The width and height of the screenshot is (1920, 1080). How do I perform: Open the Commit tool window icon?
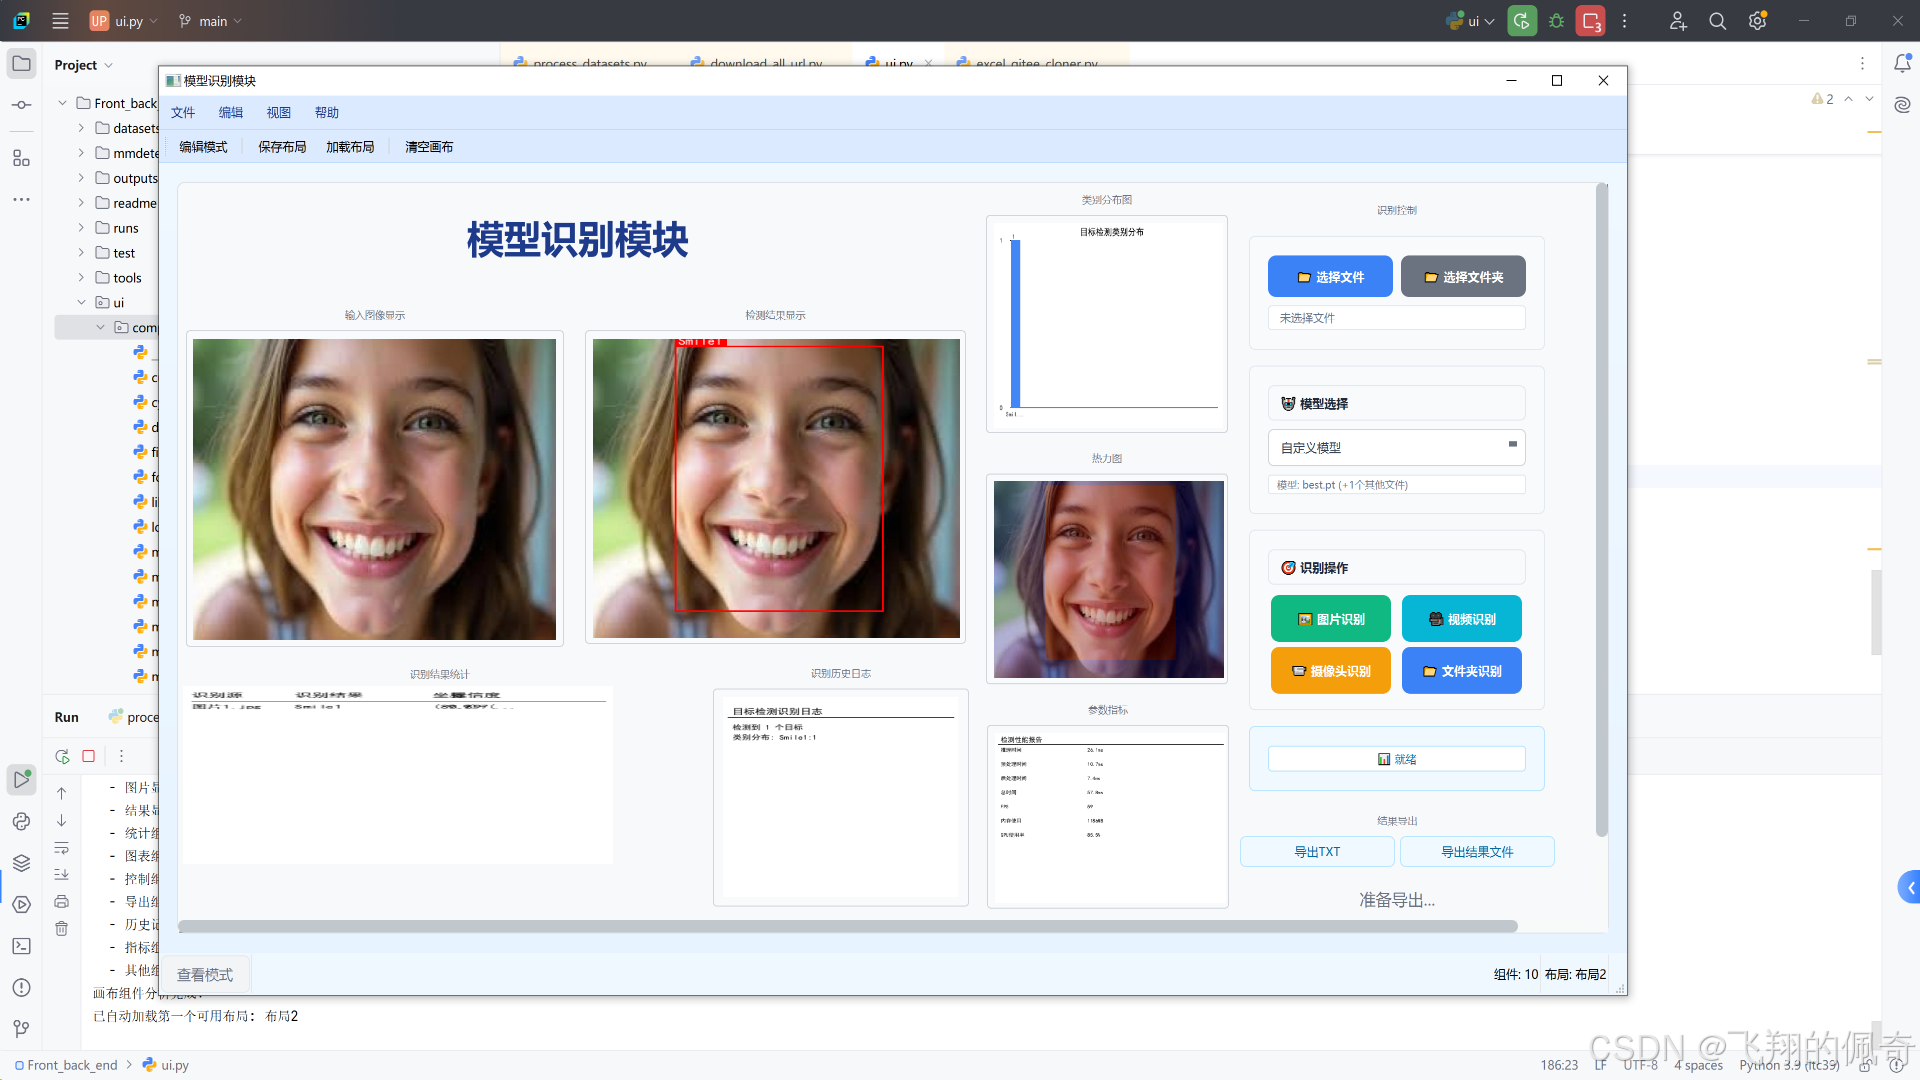click(21, 105)
